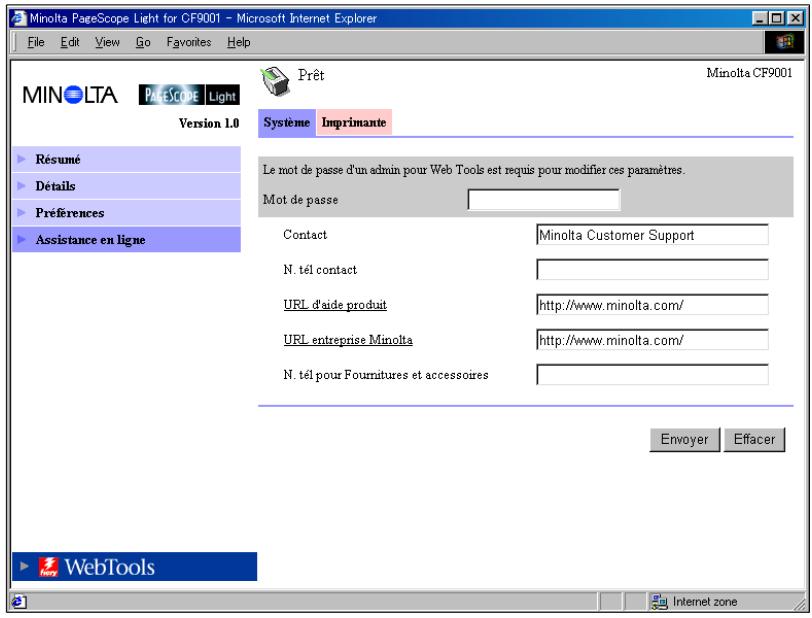Click the Effacer button

(x=755, y=439)
